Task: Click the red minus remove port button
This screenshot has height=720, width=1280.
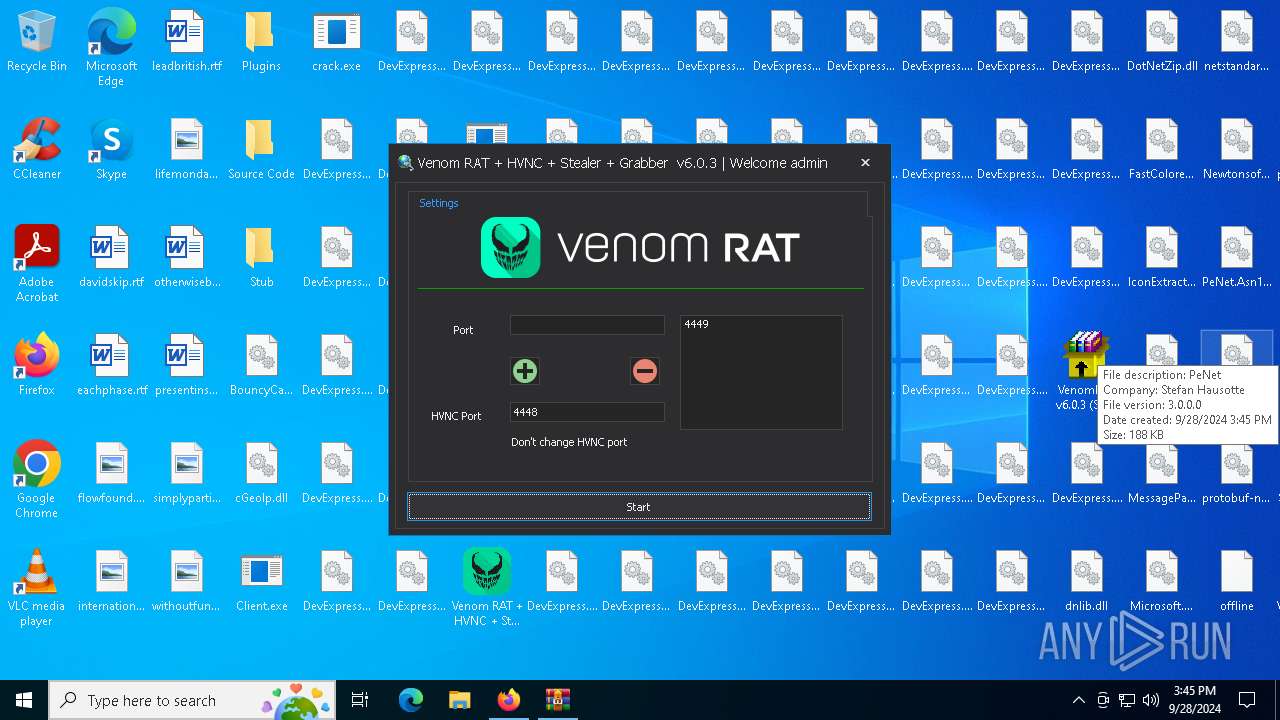Action: tap(645, 371)
